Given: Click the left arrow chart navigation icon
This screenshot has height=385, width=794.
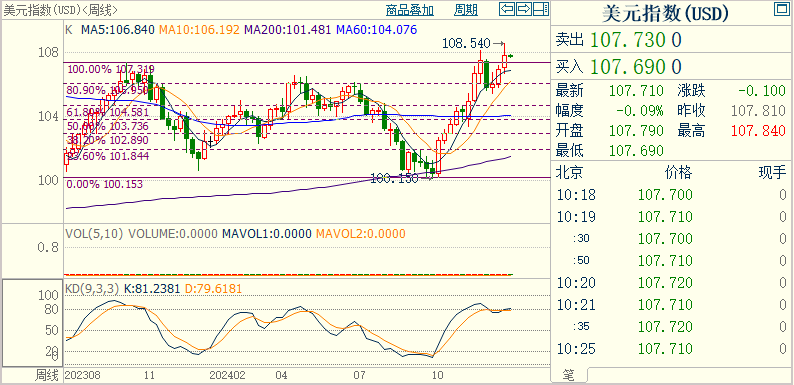Looking at the screenshot, I should [x=507, y=9].
